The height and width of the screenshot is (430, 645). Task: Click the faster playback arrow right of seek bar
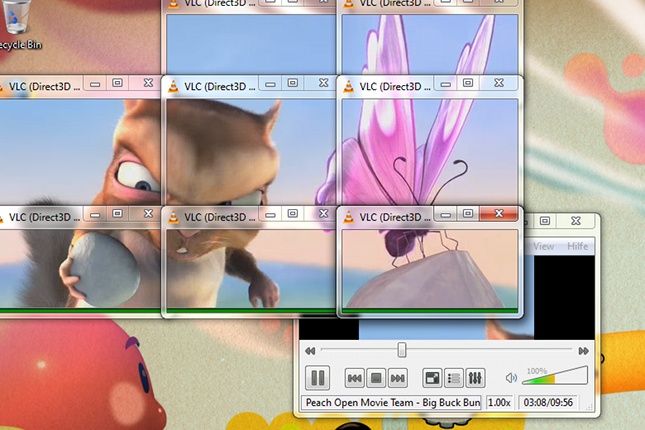coord(583,350)
